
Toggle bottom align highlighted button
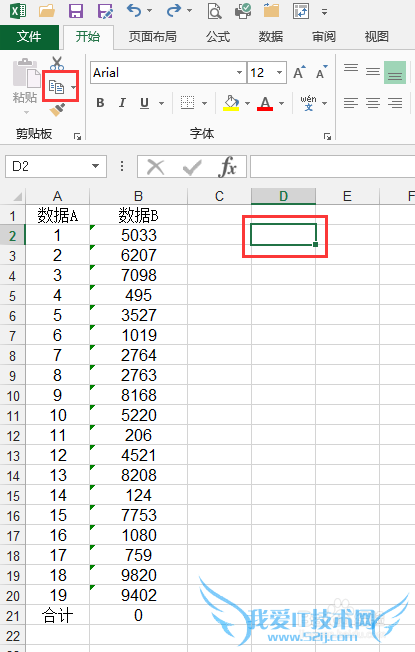(395, 72)
